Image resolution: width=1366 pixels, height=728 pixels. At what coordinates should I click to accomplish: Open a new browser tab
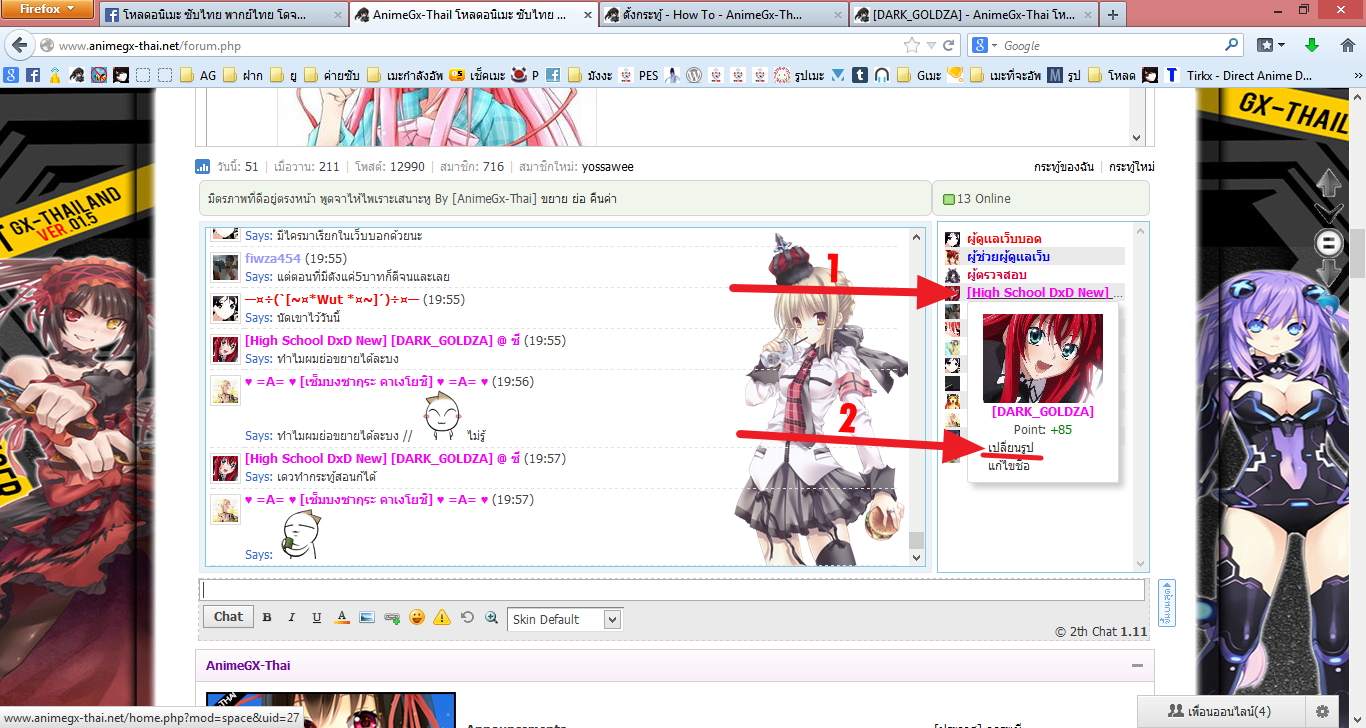[x=1113, y=15]
